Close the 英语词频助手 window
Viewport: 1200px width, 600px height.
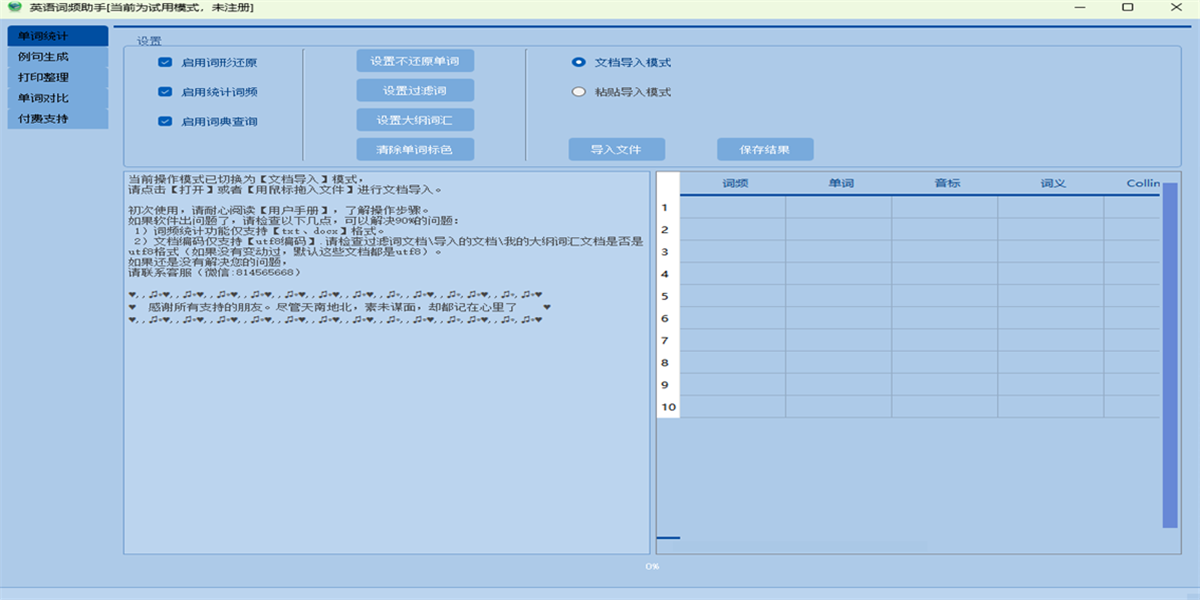[1174, 7]
